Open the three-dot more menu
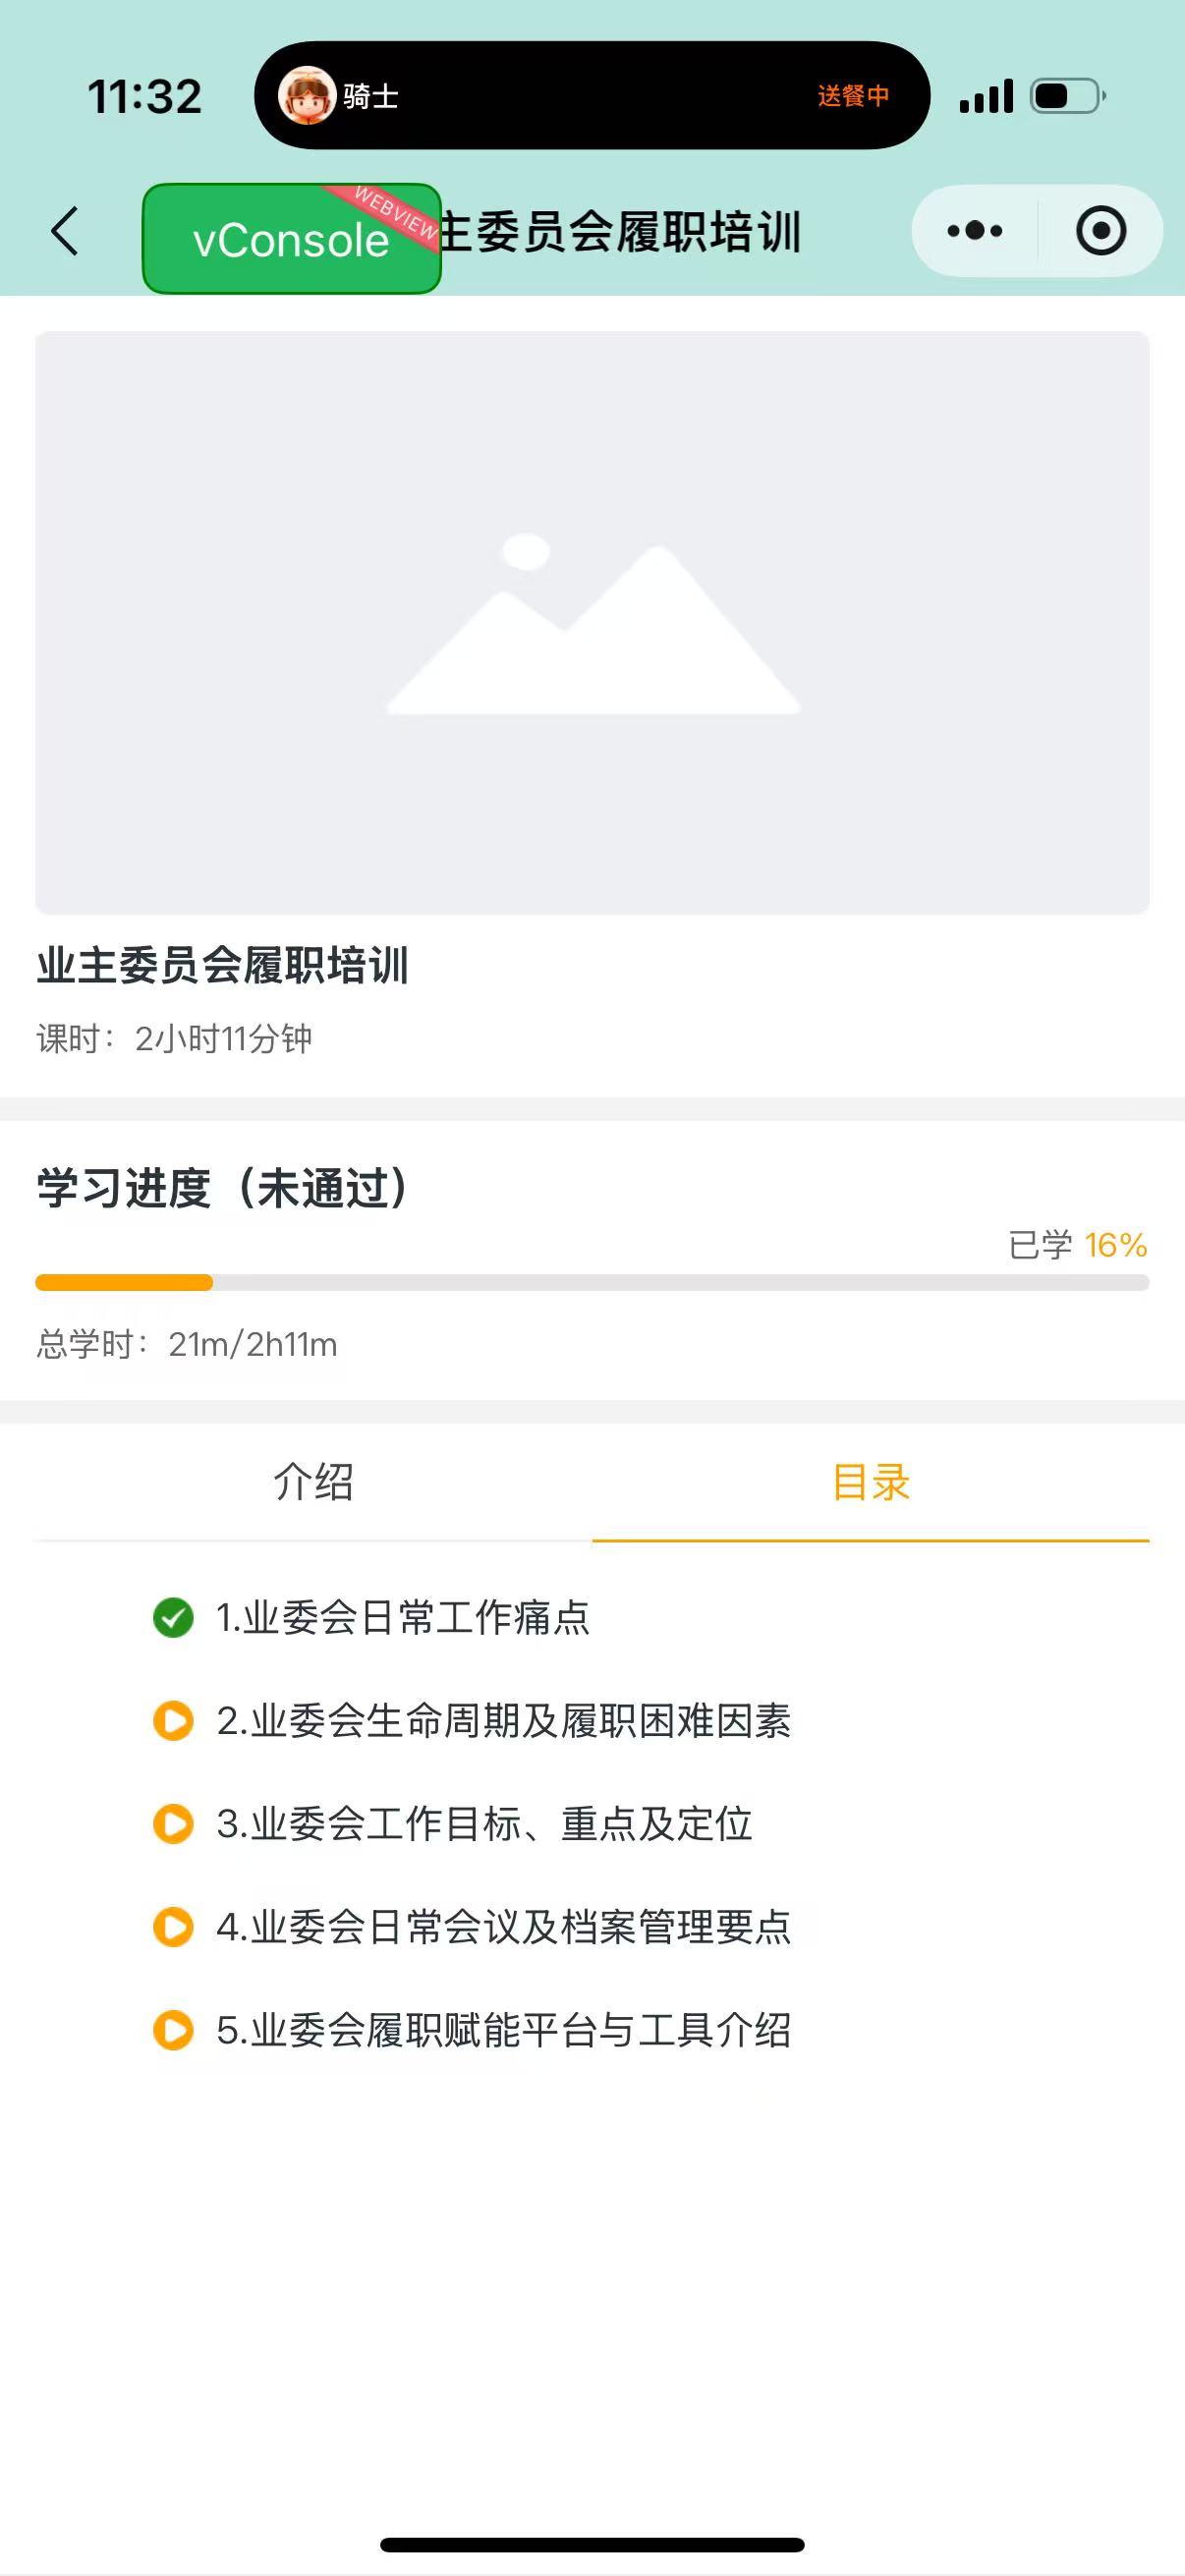Image resolution: width=1185 pixels, height=2576 pixels. pyautogui.click(x=974, y=231)
